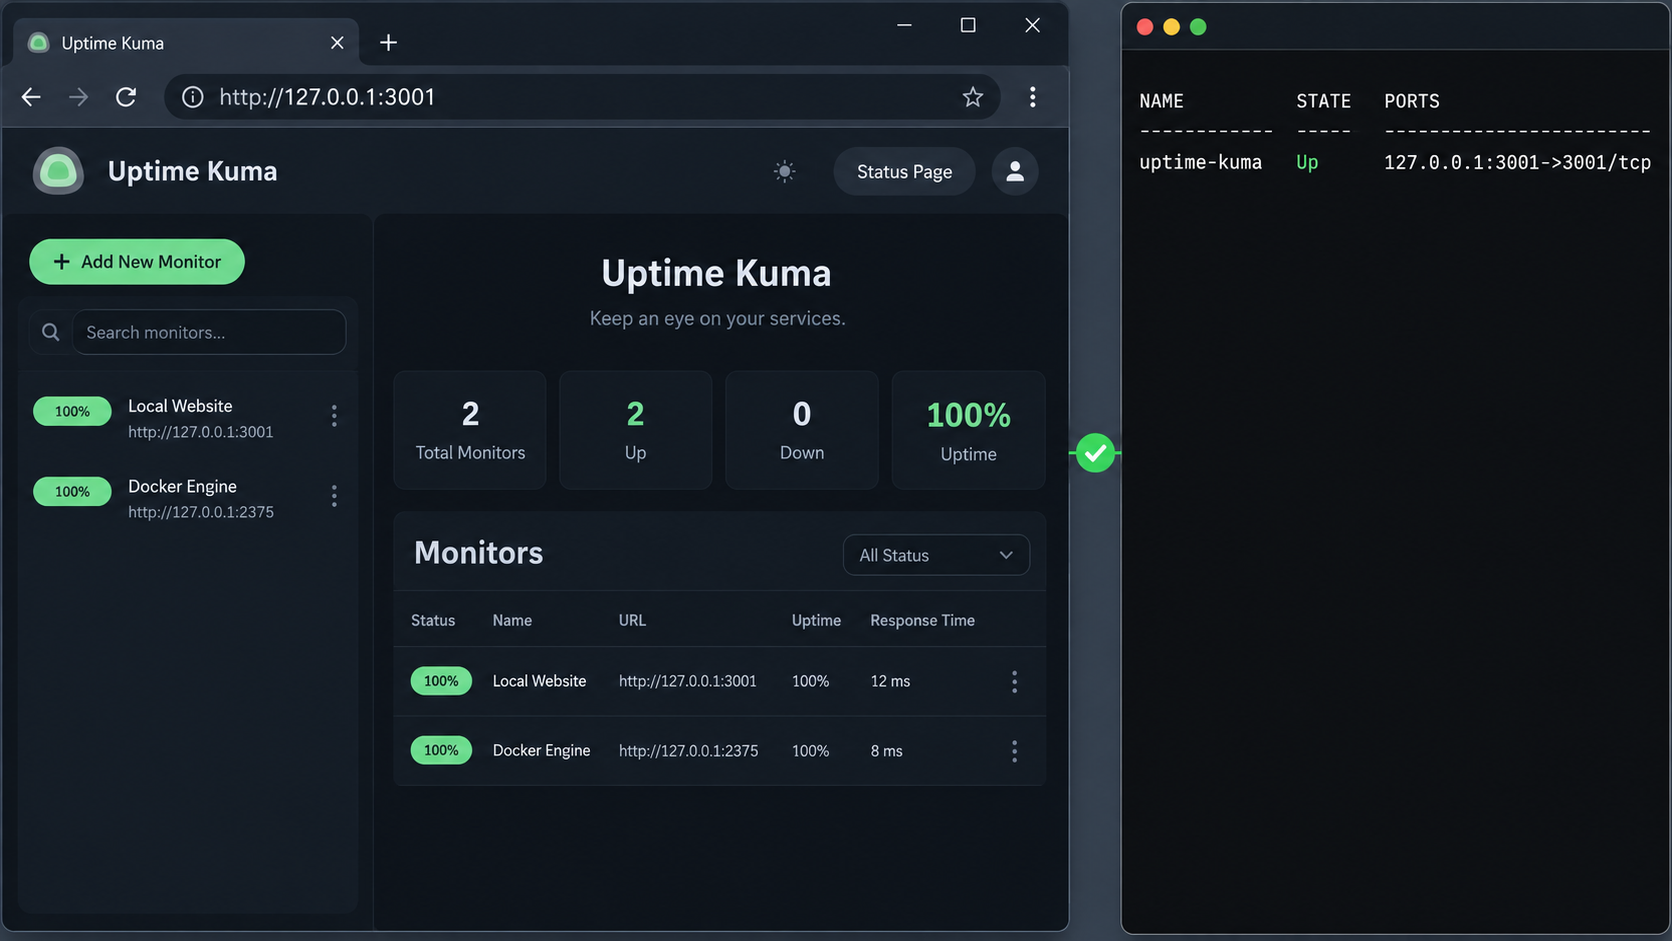Click the green checkmark badge between windows
This screenshot has height=941, width=1672.
(x=1095, y=453)
